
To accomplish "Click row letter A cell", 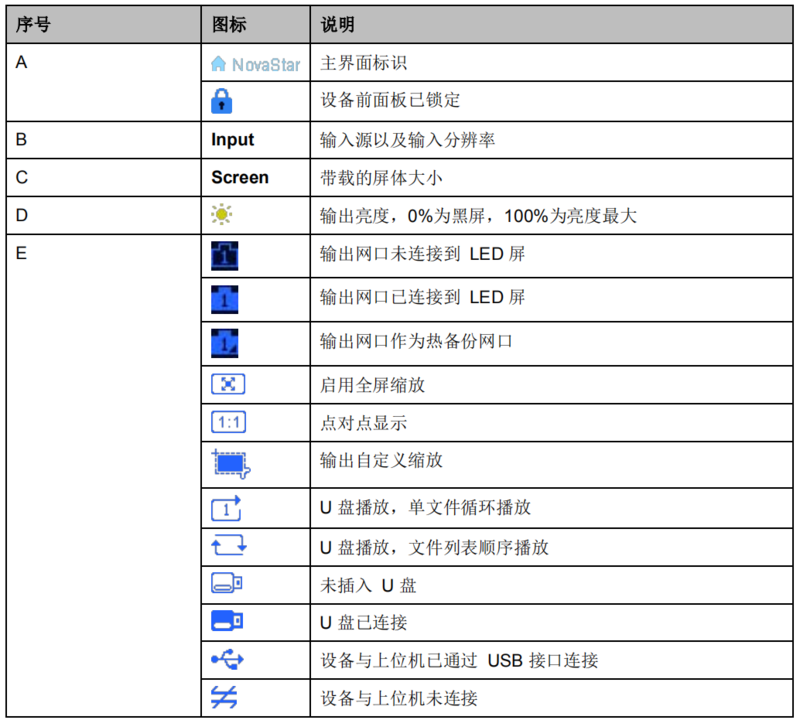I will 104,82.
